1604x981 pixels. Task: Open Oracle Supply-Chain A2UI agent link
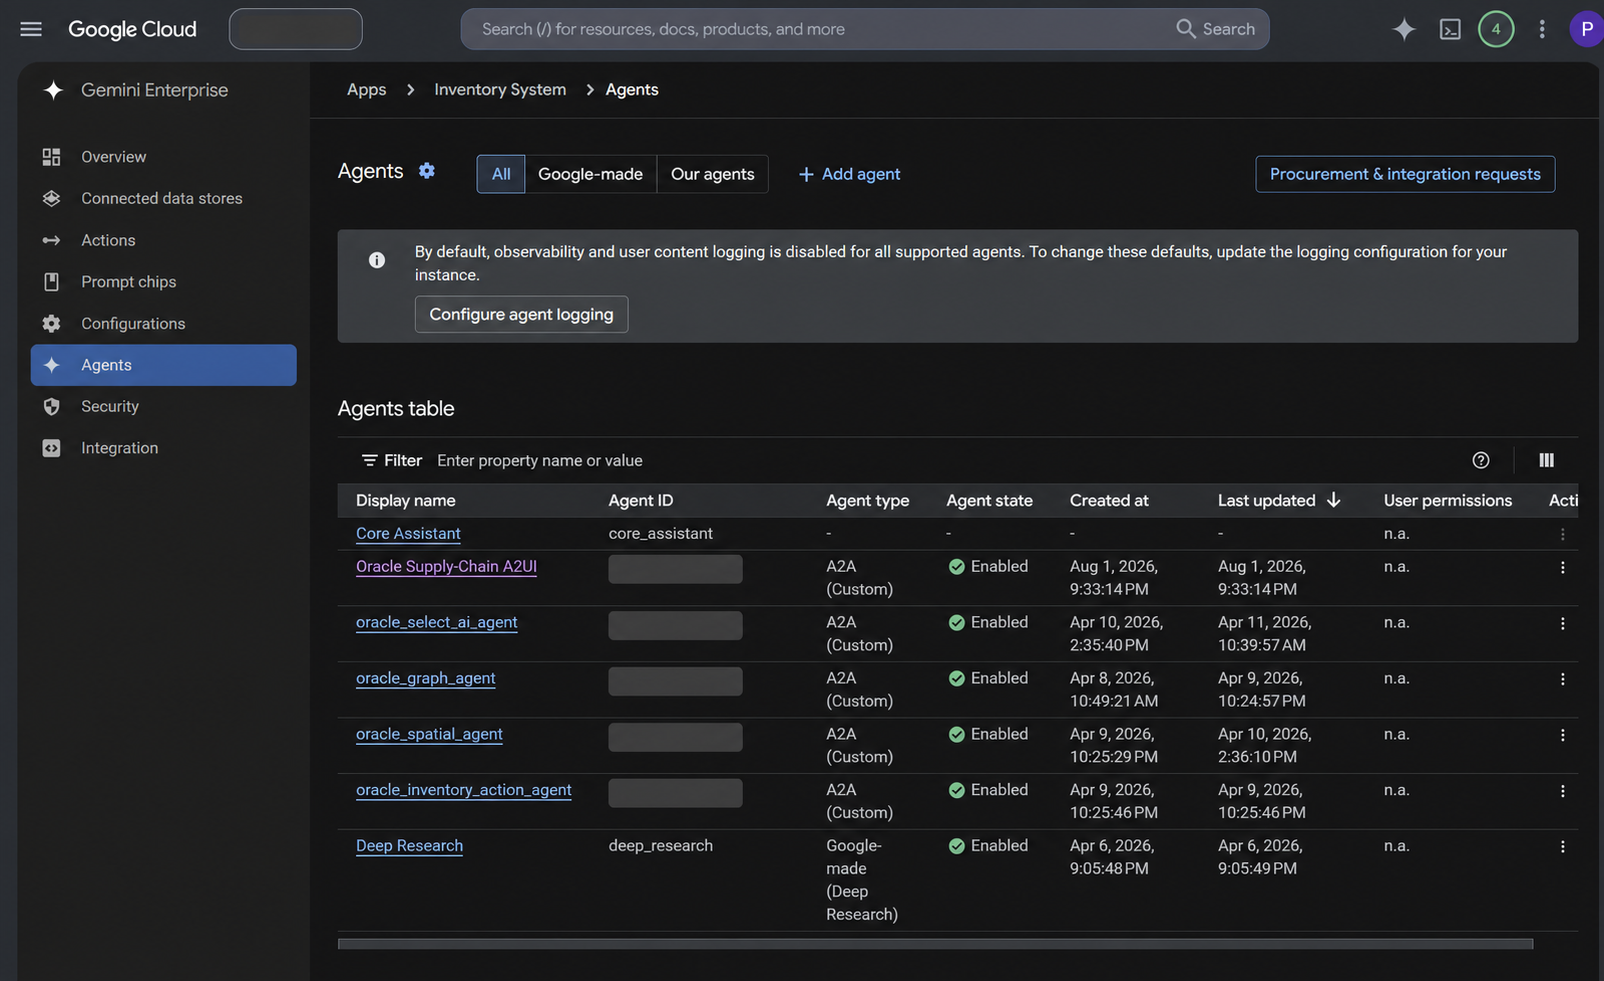click(446, 566)
